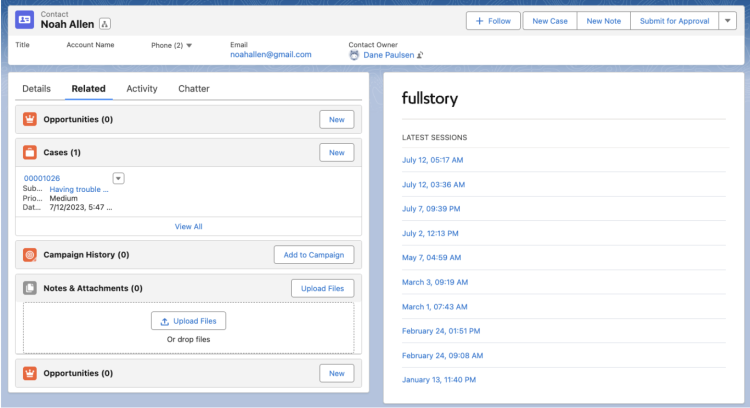Viewport: 750px width, 408px height.
Task: Open session March 3, 09:19 AM
Action: [435, 282]
